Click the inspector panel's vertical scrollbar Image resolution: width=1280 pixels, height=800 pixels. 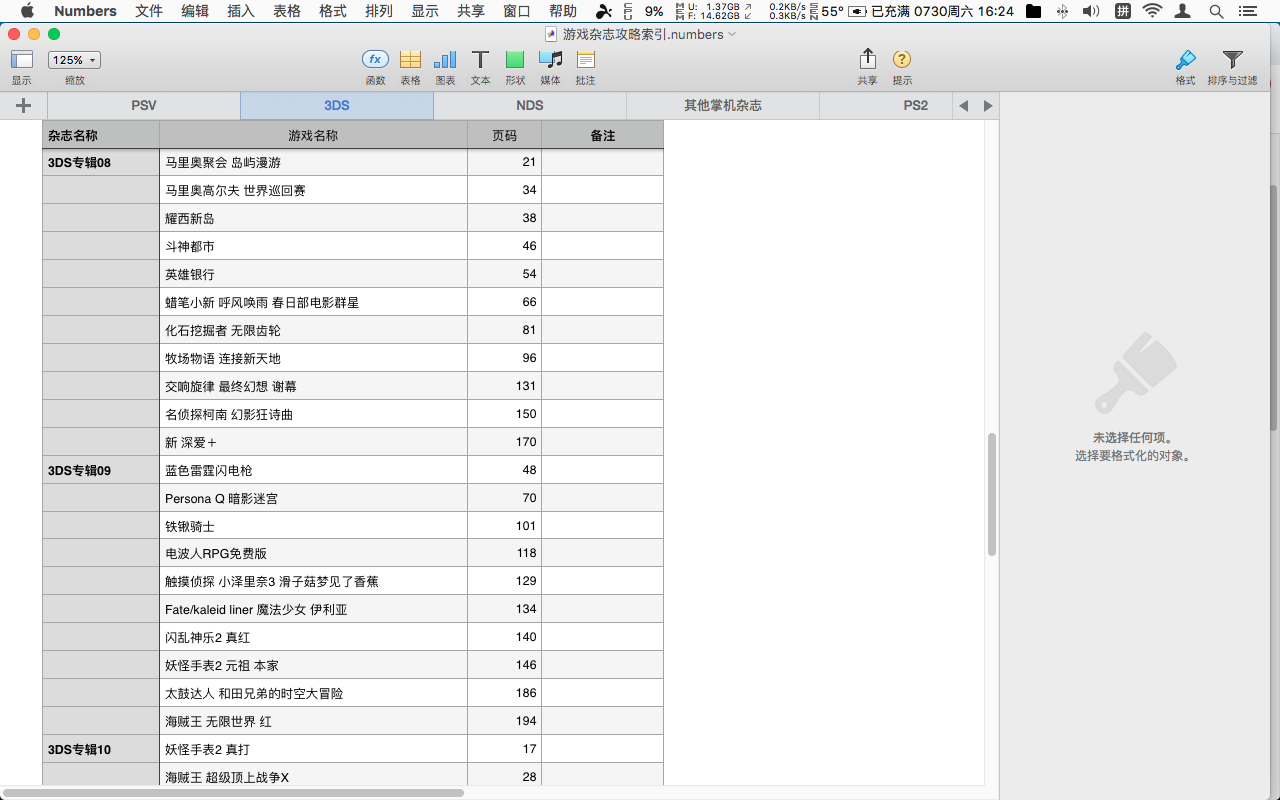[1273, 308]
